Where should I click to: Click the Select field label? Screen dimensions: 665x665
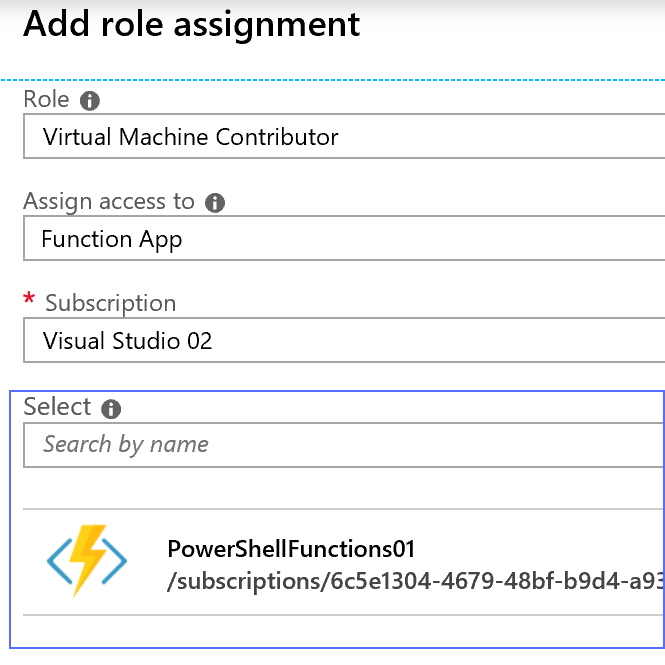point(57,407)
